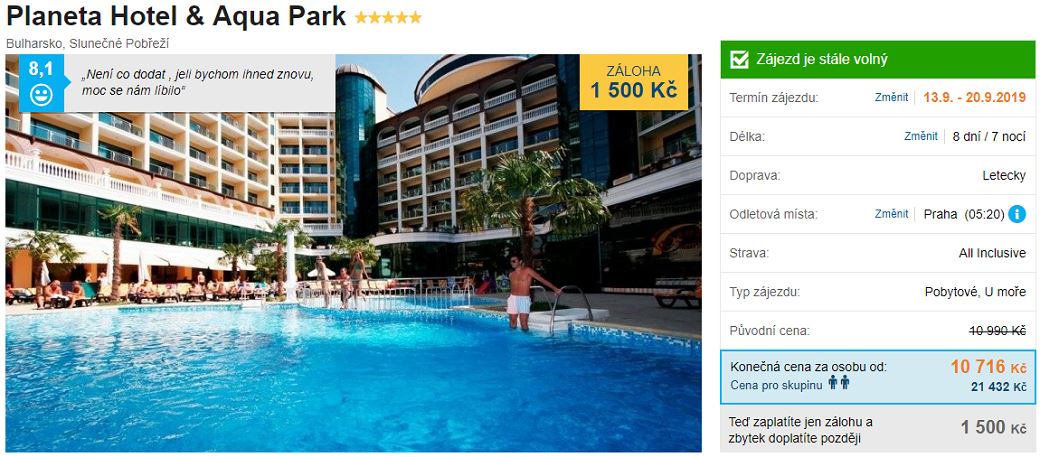Click the guest review quote text
The height and width of the screenshot is (457, 1040).
198,83
